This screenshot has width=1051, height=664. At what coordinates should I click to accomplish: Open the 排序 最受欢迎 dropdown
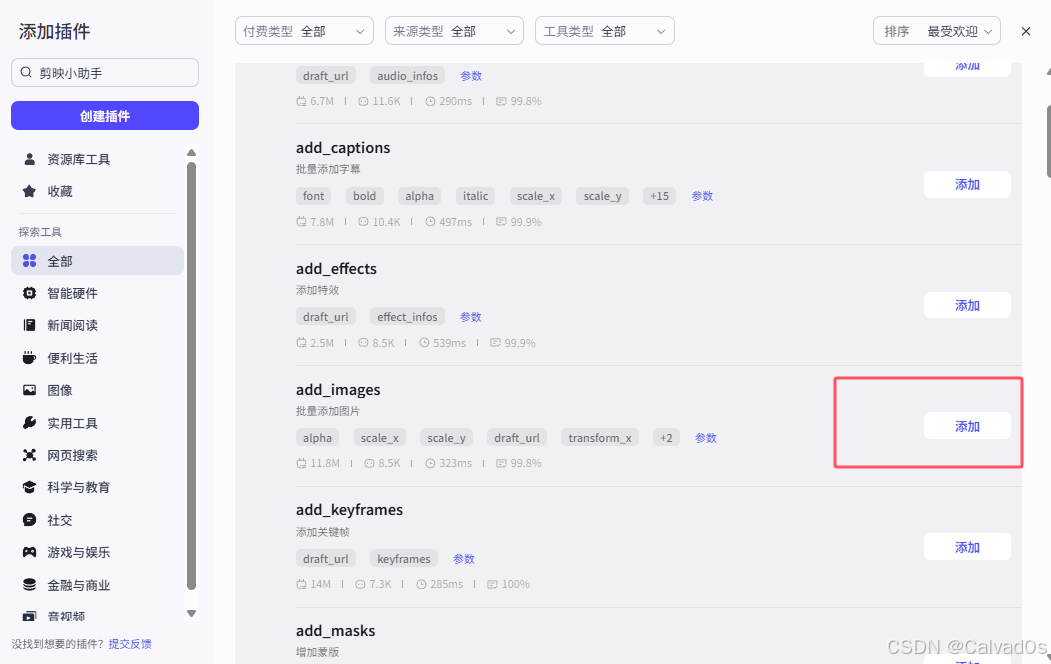[937, 31]
